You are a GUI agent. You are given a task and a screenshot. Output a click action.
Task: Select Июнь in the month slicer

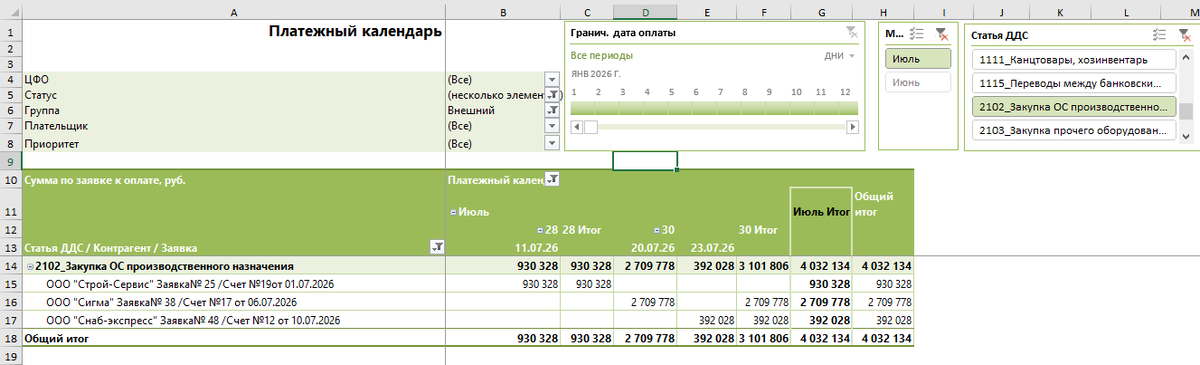point(918,83)
